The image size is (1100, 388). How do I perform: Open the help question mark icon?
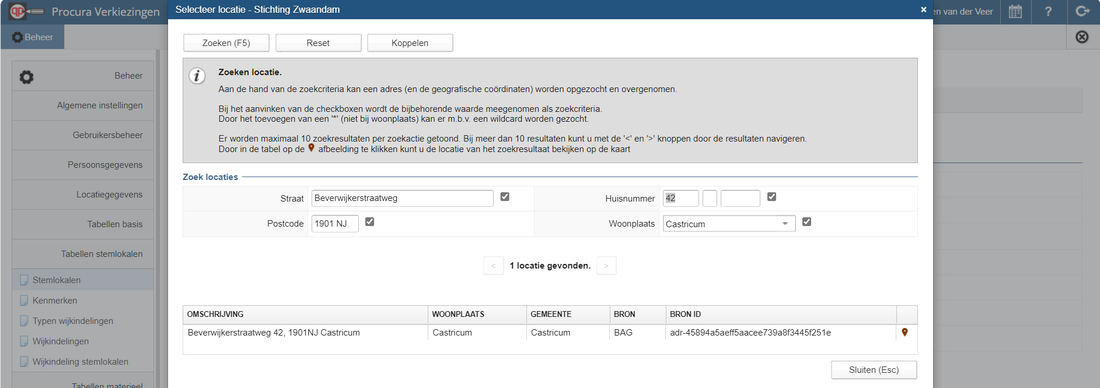coord(1048,12)
